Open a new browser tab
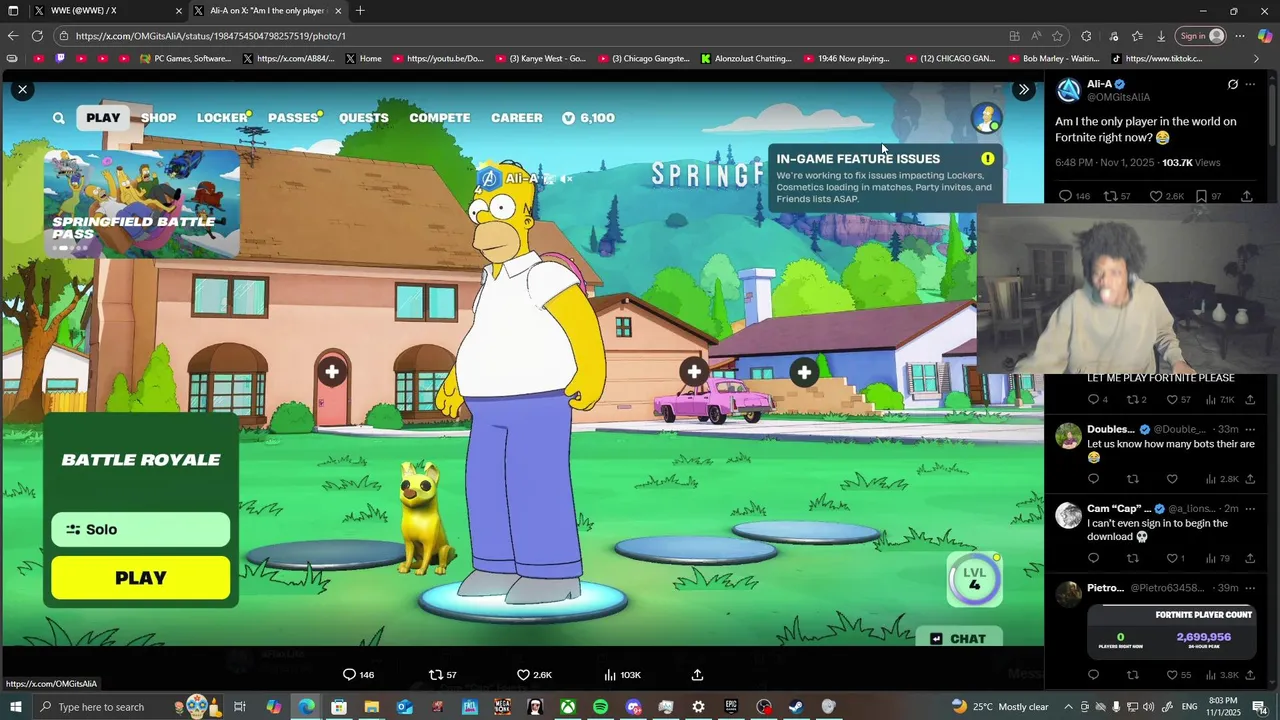This screenshot has height=720, width=1280. coord(360,11)
